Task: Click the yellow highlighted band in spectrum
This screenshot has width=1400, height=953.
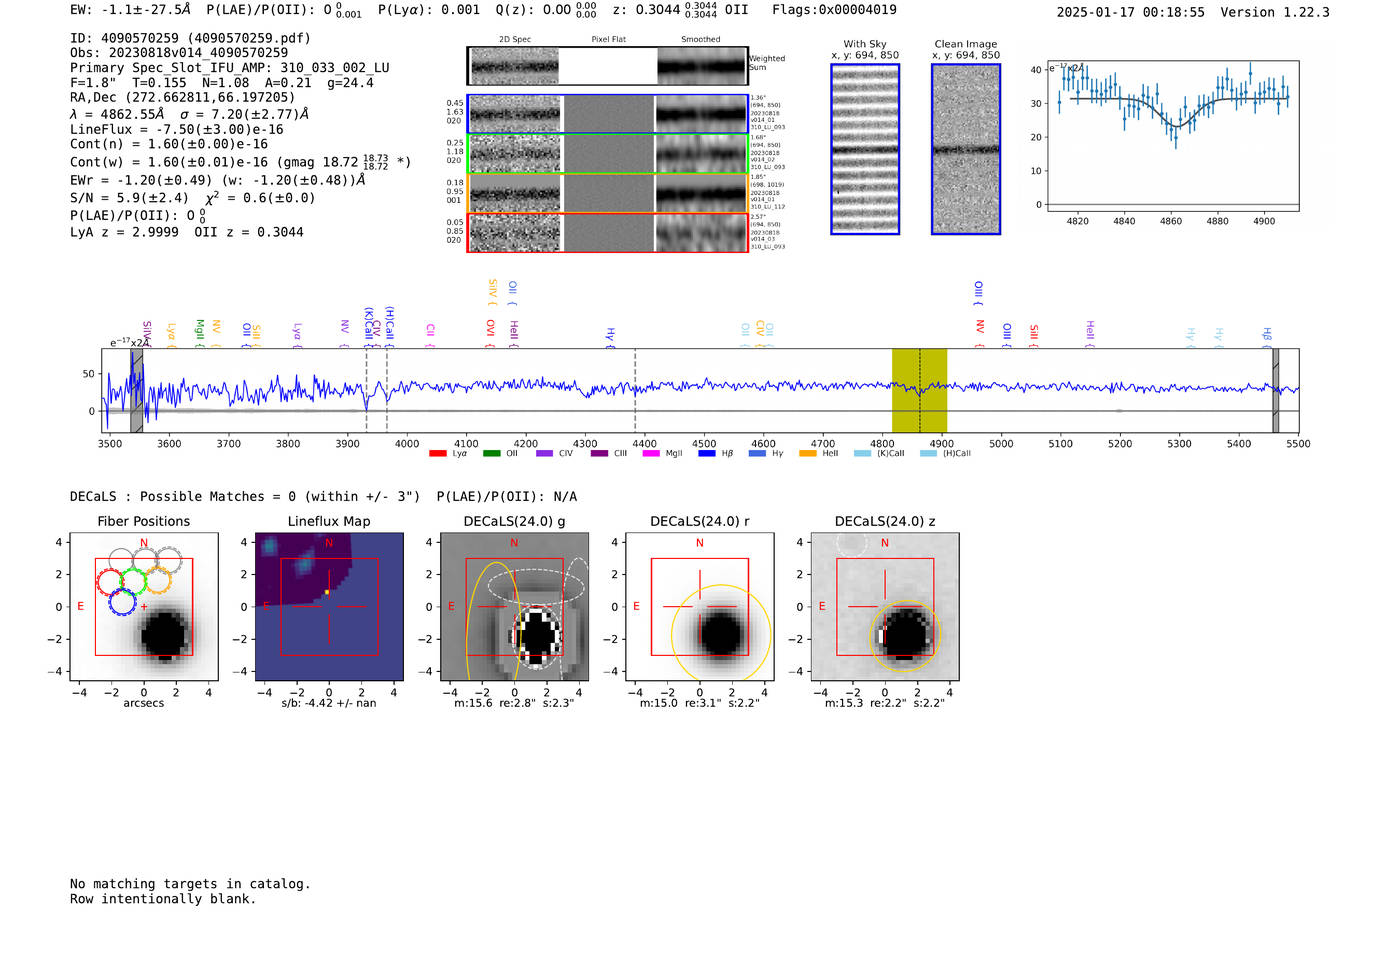Action: pyautogui.click(x=919, y=390)
